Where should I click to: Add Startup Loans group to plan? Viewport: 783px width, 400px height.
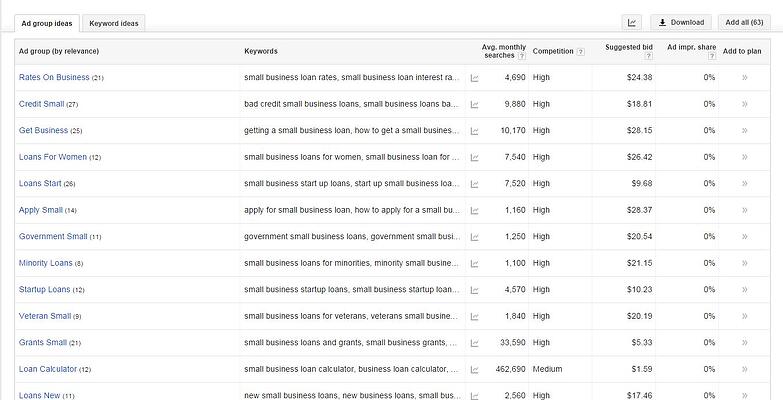pos(745,289)
